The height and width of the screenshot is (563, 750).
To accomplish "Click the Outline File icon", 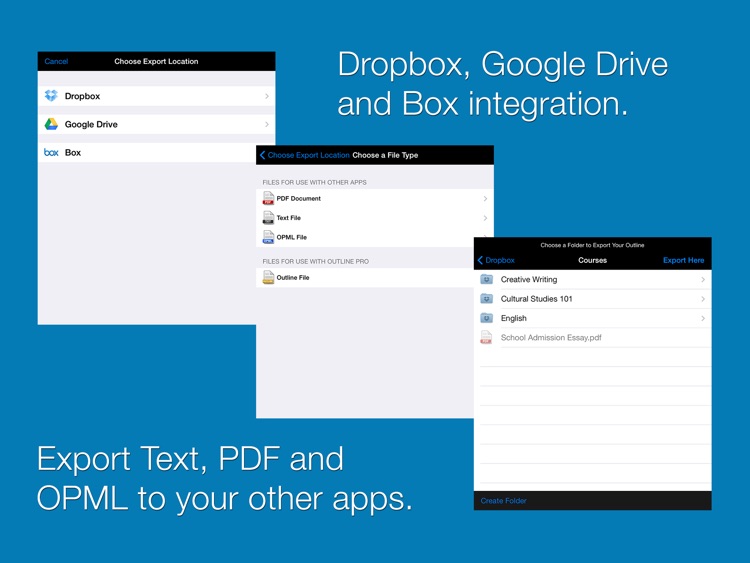I will point(268,277).
